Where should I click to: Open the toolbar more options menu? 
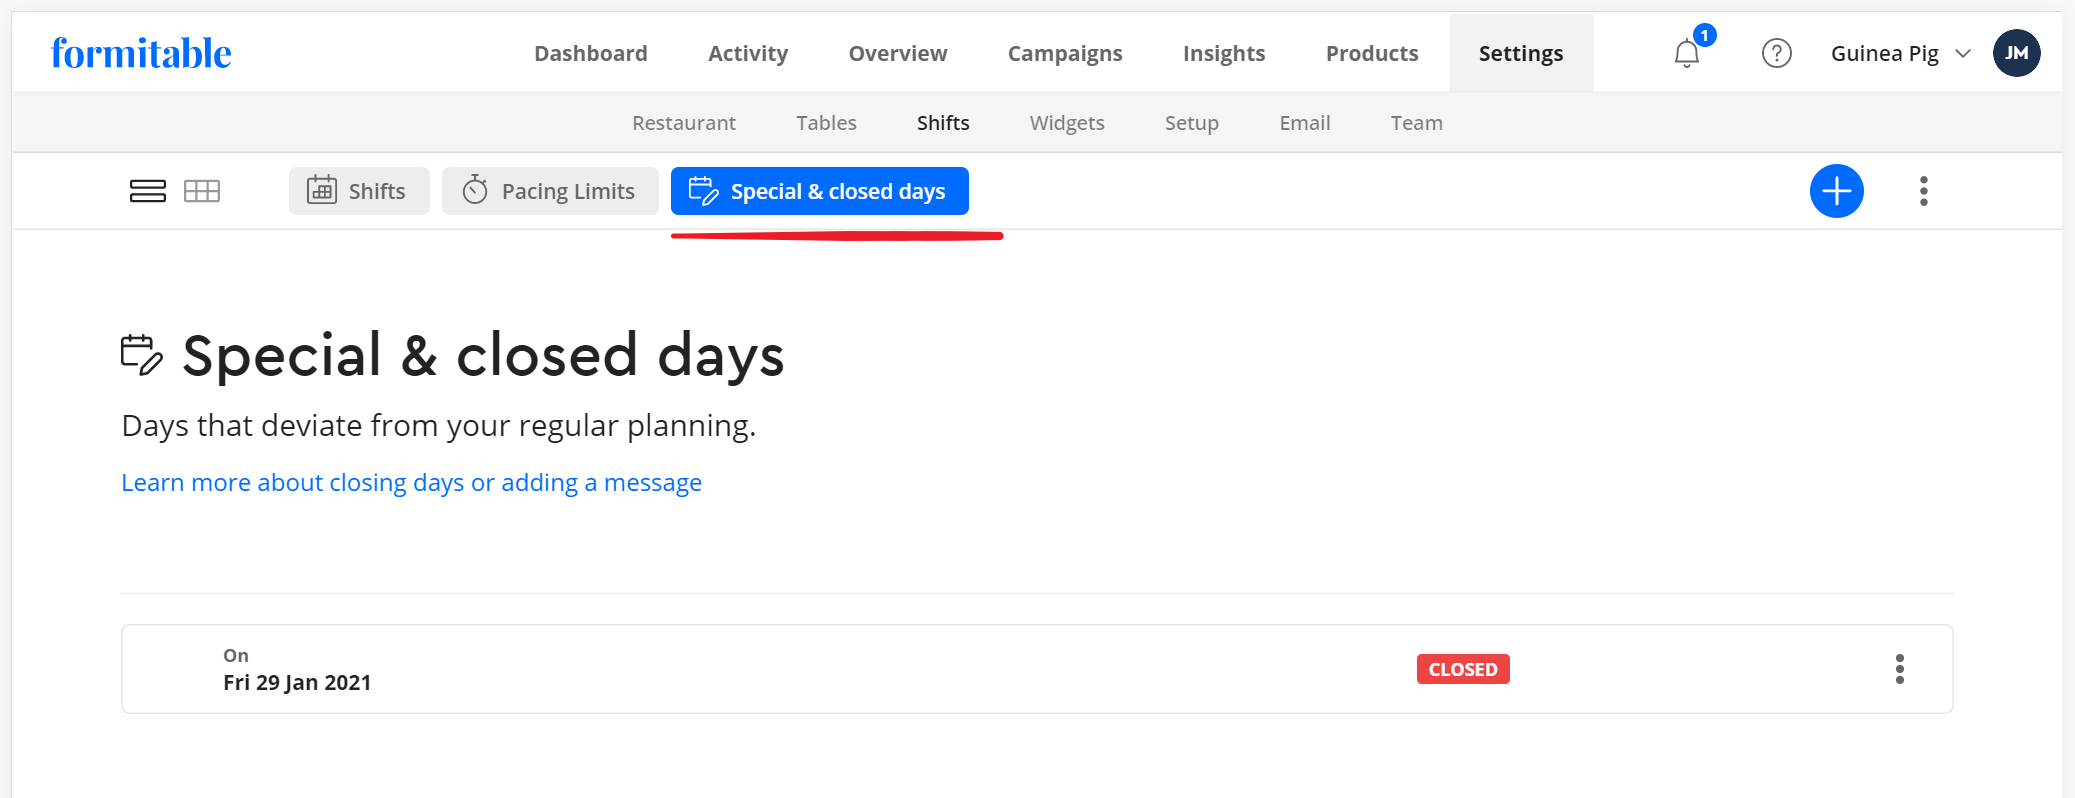(x=1923, y=191)
